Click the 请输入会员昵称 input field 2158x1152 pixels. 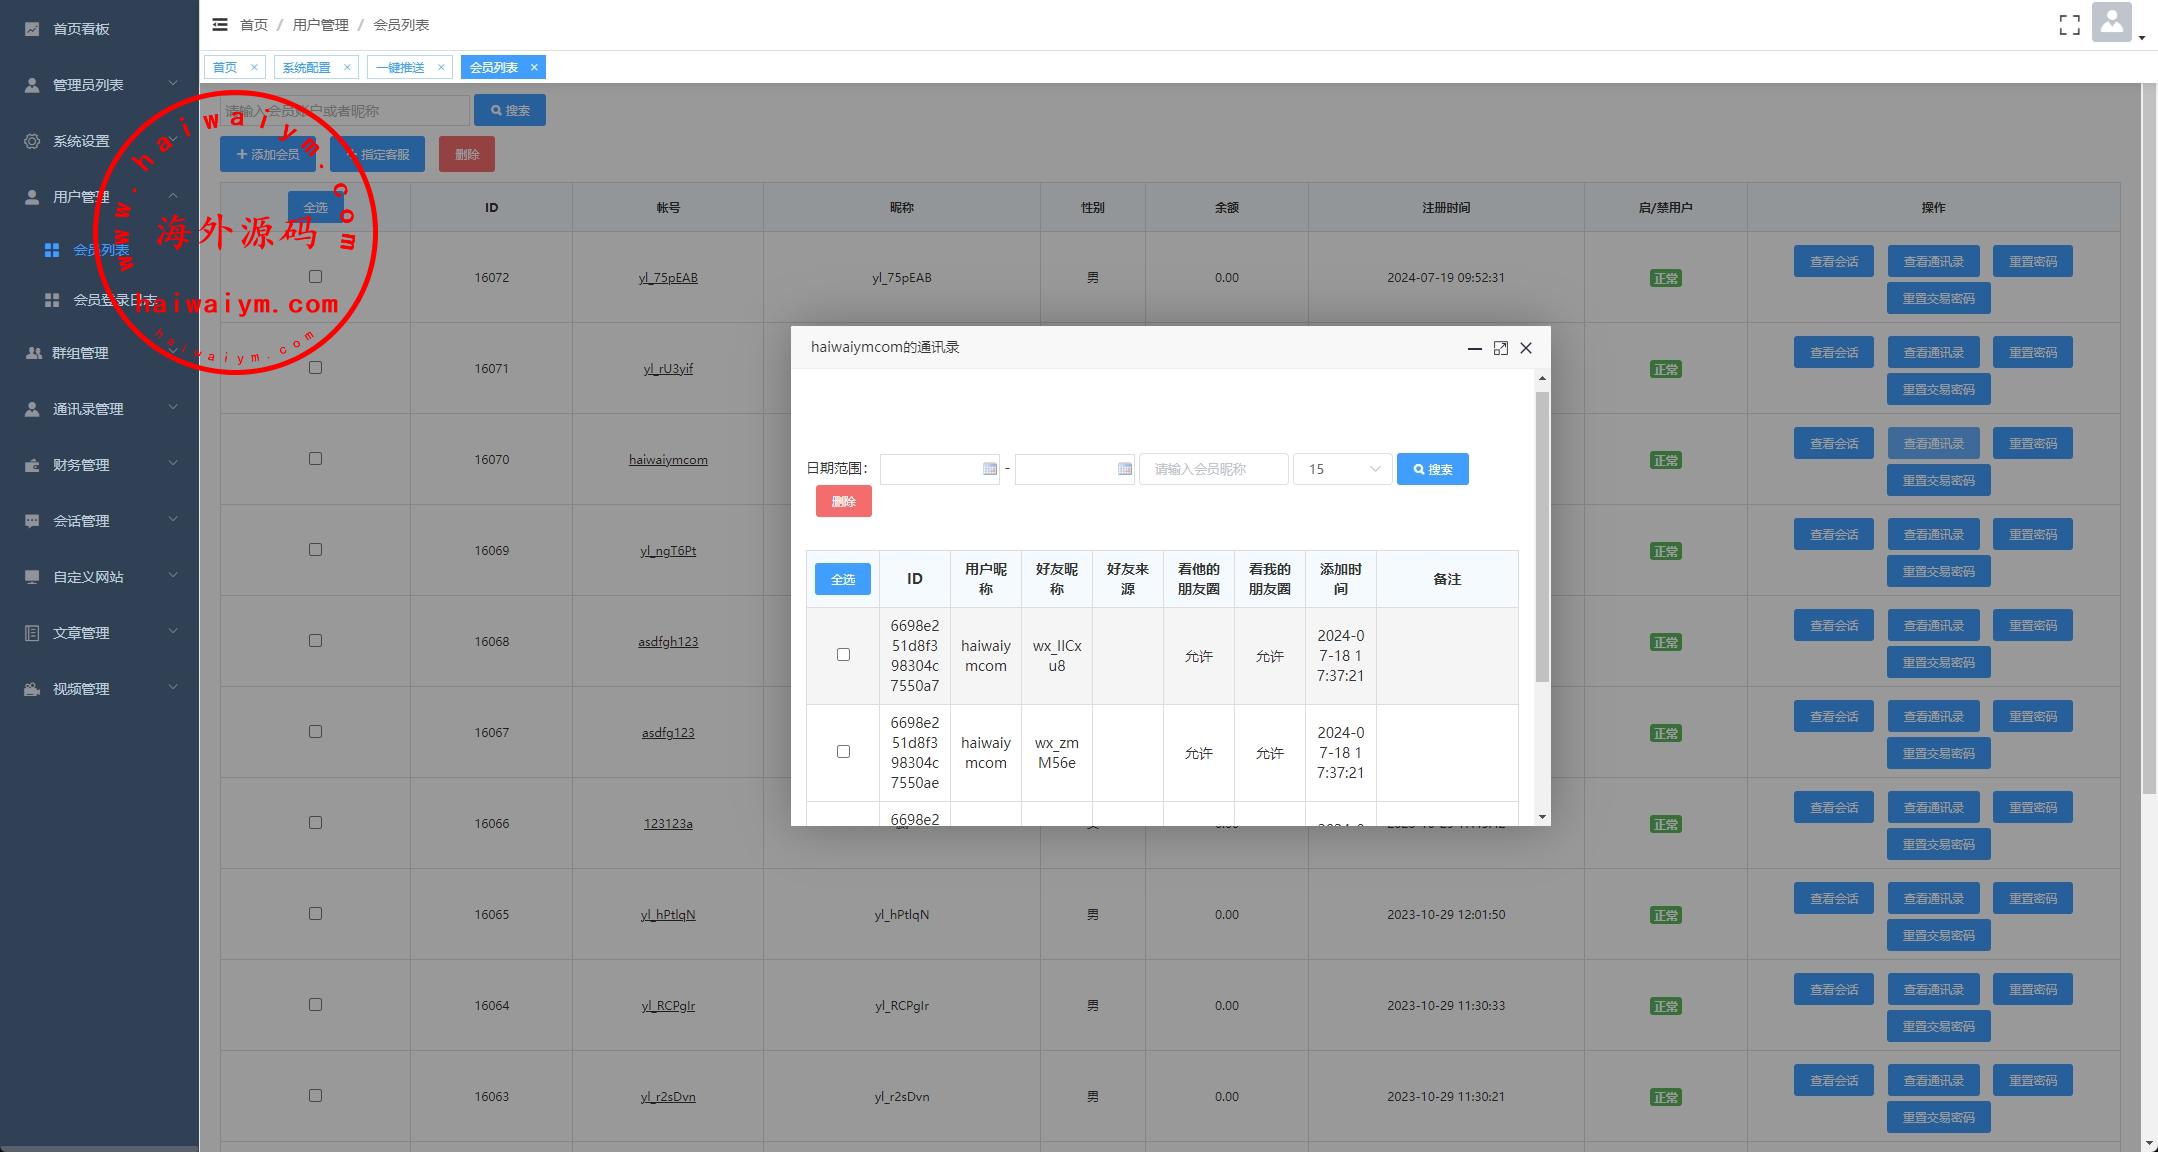coord(1213,469)
